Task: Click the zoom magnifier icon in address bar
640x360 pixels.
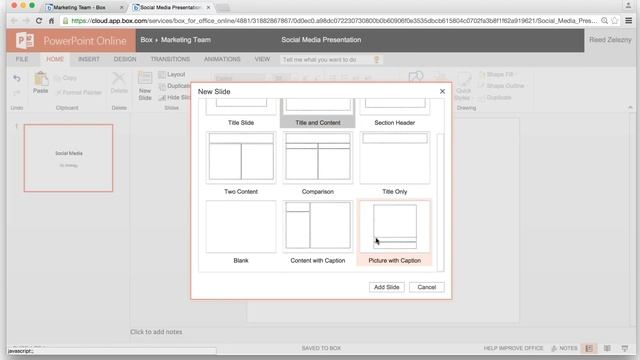Action: [604, 20]
